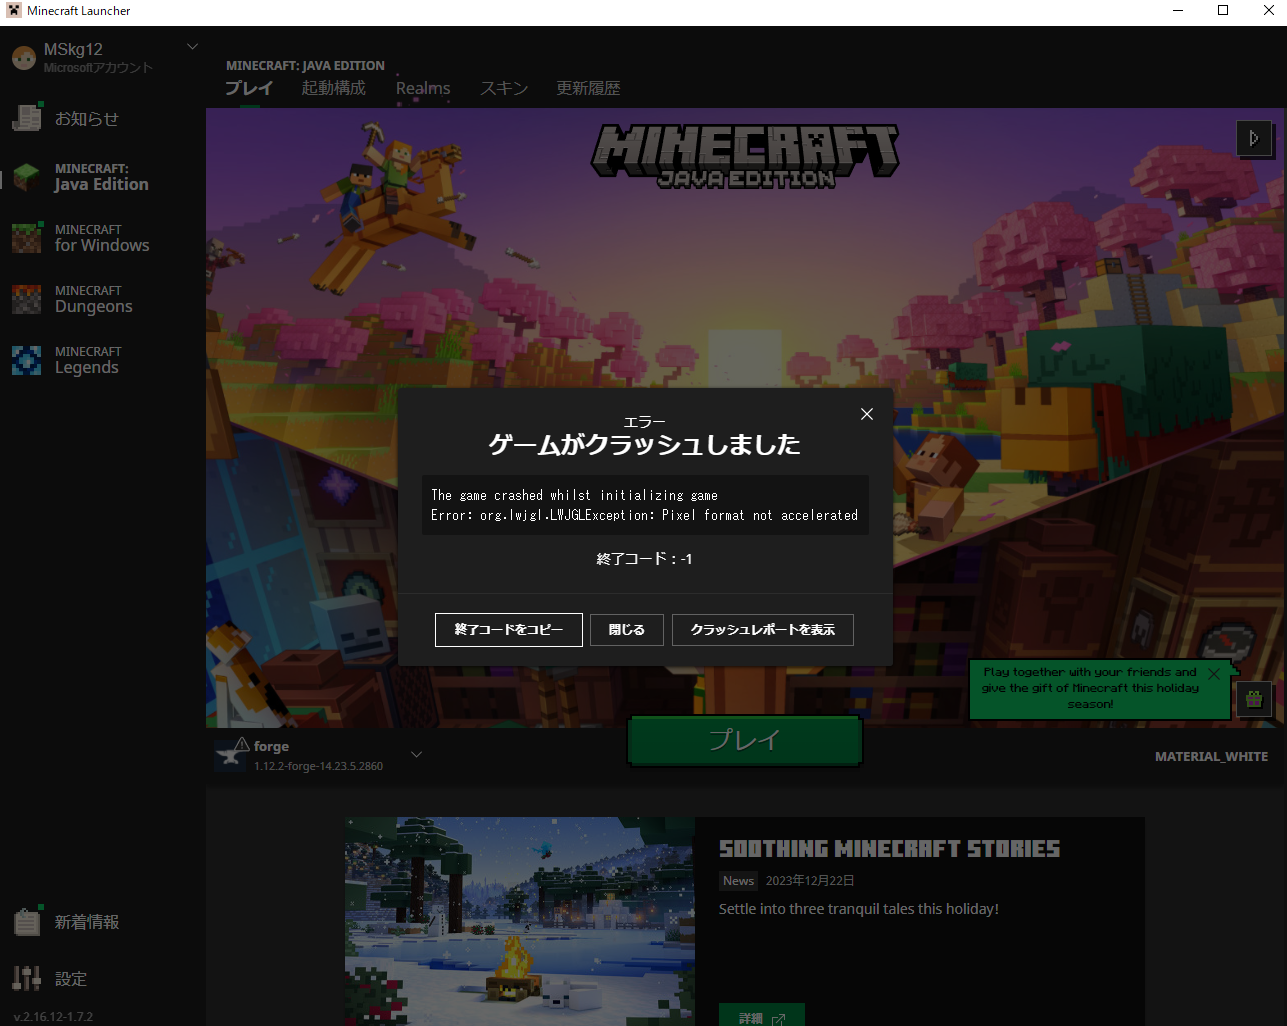Expand the MSkg12 account dropdown
Image resolution: width=1287 pixels, height=1026 pixels.
click(x=193, y=47)
